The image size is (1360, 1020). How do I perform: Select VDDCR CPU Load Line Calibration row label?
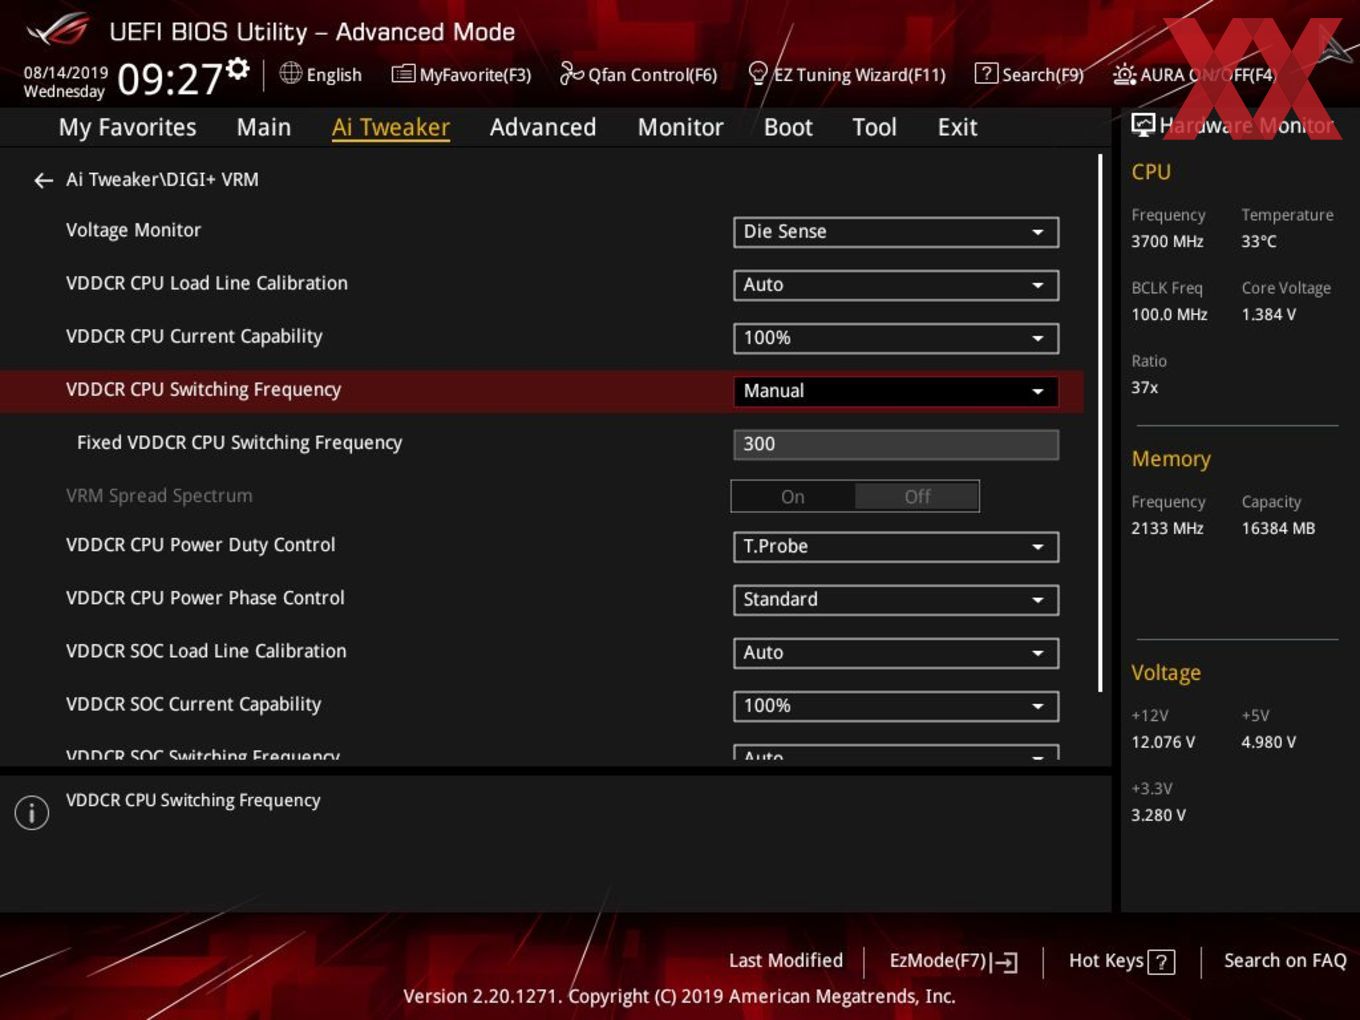(x=207, y=283)
